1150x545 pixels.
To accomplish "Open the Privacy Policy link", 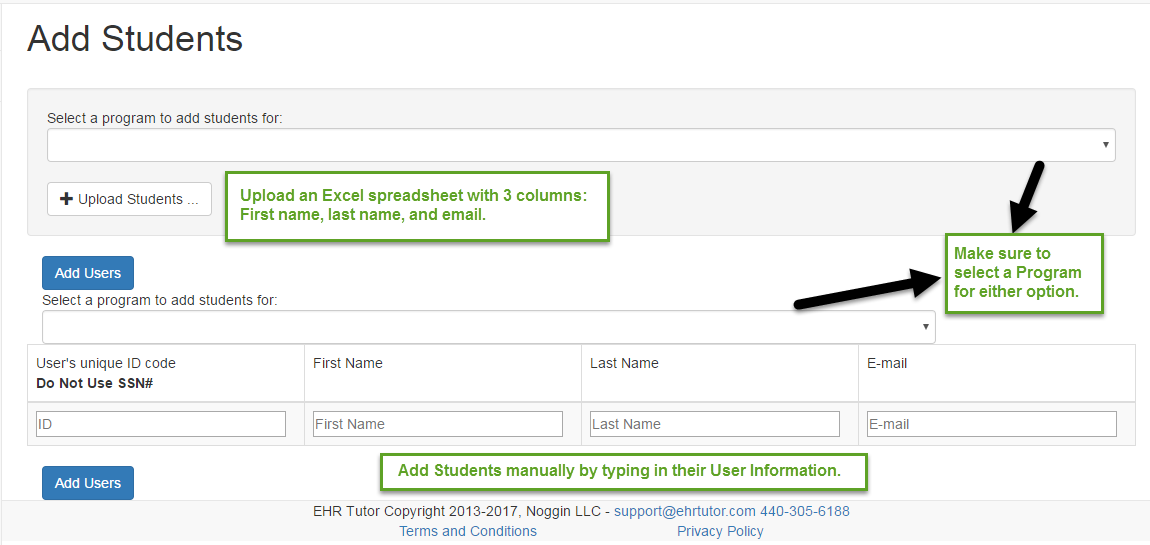I will 720,531.
